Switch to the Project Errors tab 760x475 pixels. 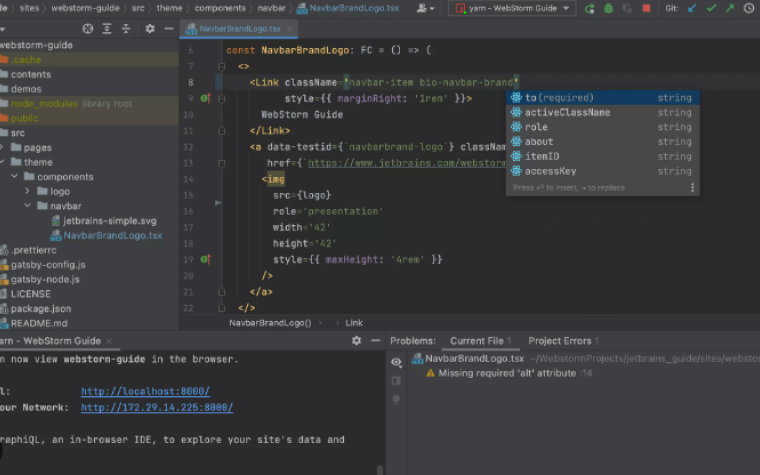(x=563, y=341)
